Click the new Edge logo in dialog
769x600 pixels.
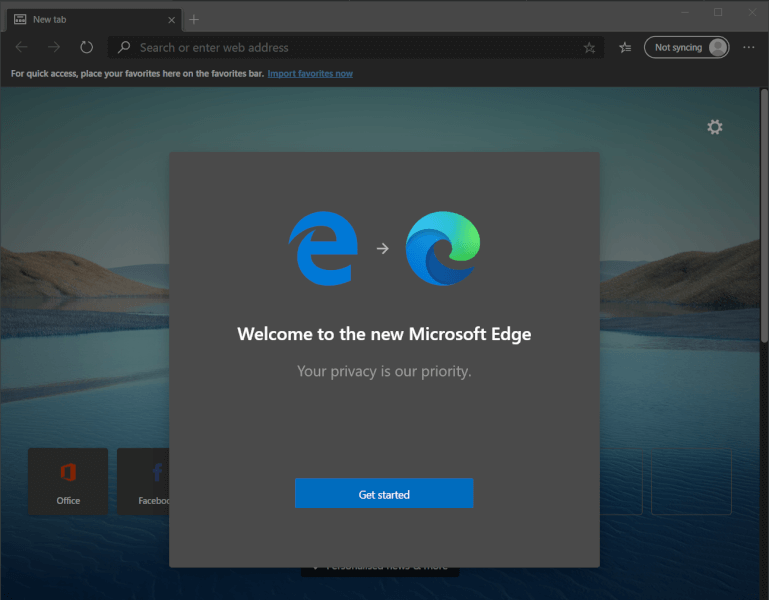pos(443,248)
